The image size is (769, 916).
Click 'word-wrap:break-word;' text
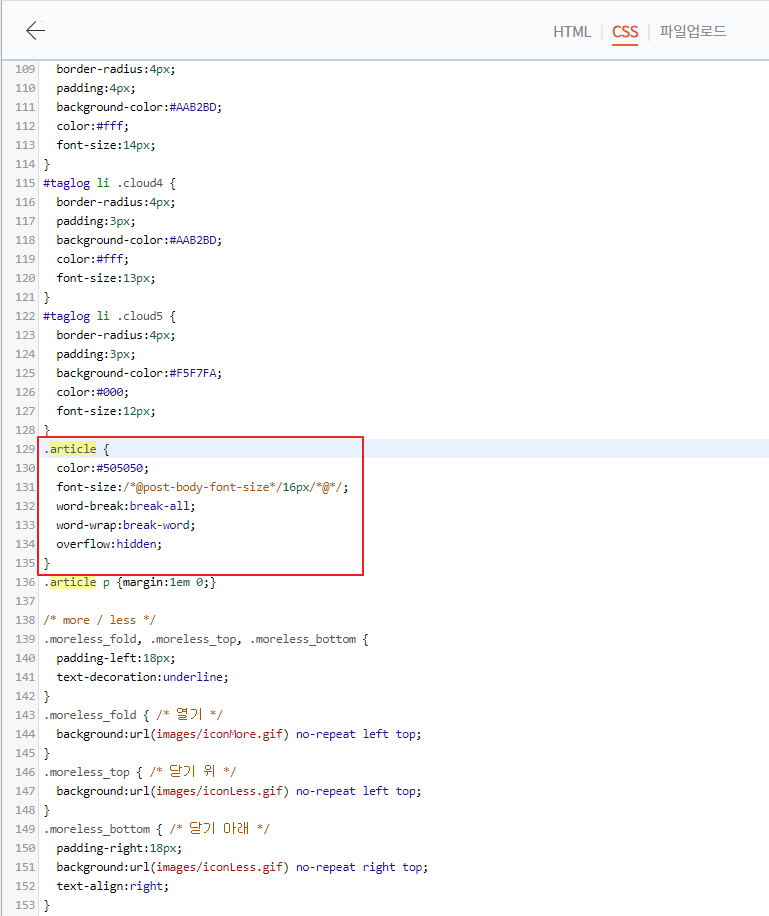coord(126,525)
